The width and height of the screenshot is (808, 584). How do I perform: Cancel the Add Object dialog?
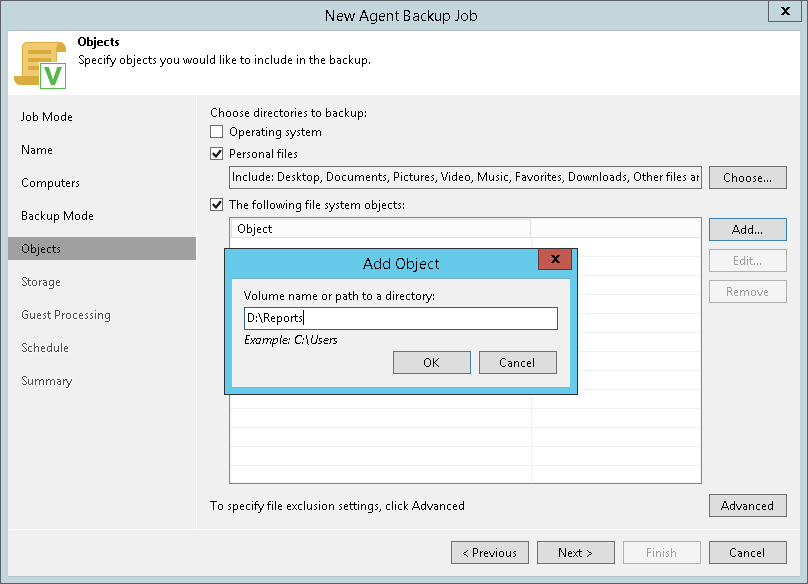(x=517, y=362)
